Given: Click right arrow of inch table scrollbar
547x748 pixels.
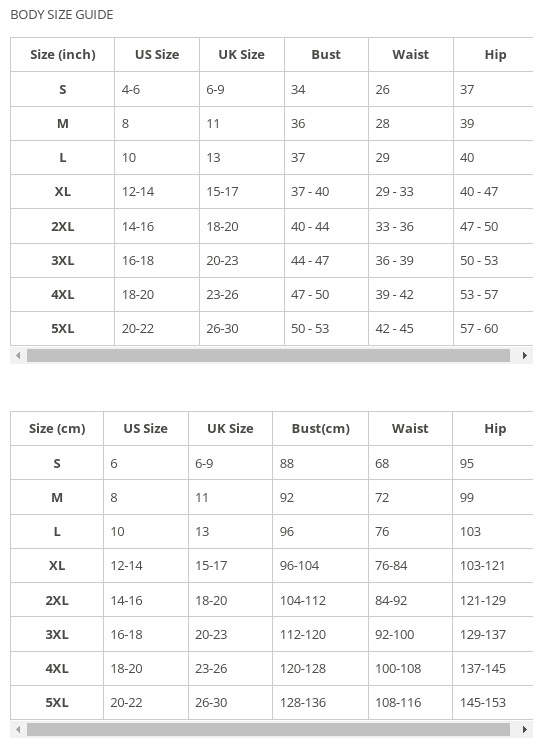Looking at the screenshot, I should tap(525, 355).
